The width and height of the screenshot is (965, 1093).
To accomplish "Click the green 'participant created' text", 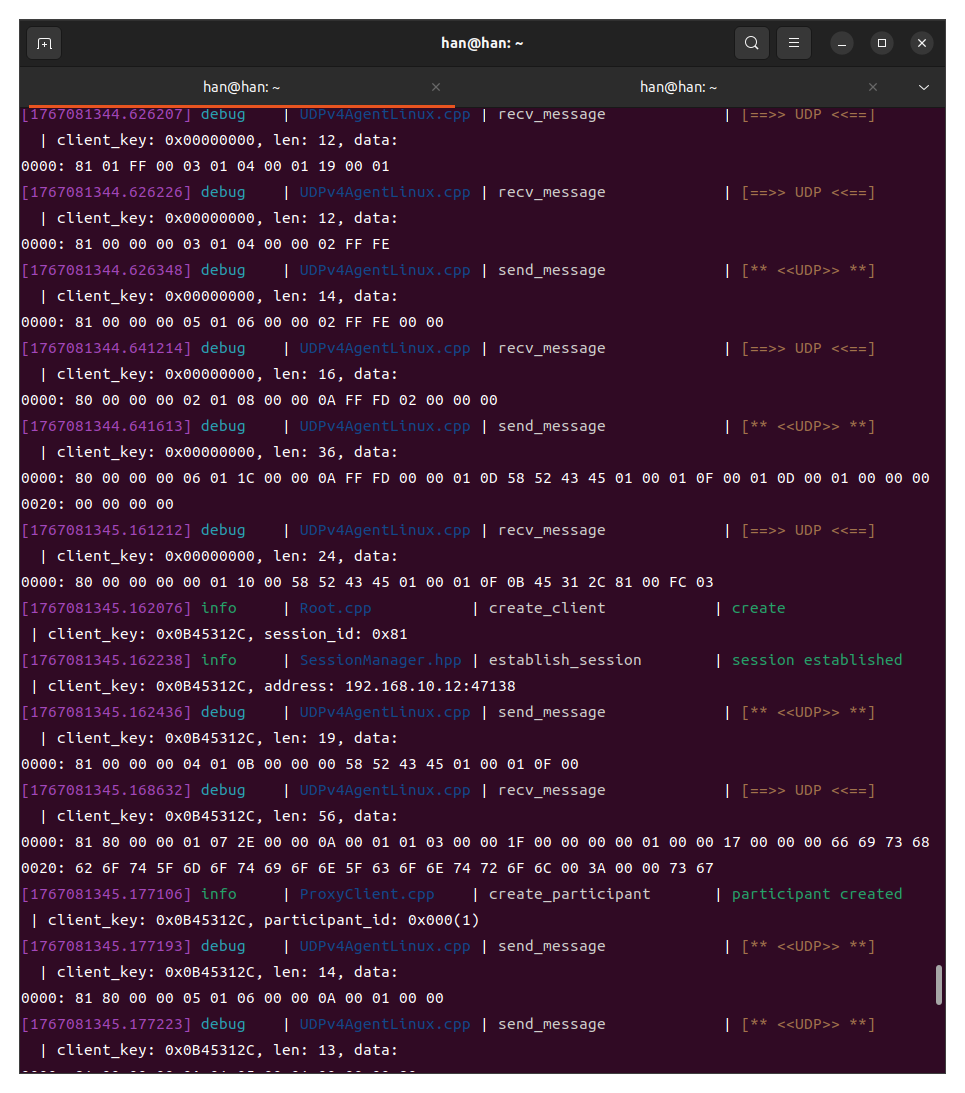I will point(816,894).
